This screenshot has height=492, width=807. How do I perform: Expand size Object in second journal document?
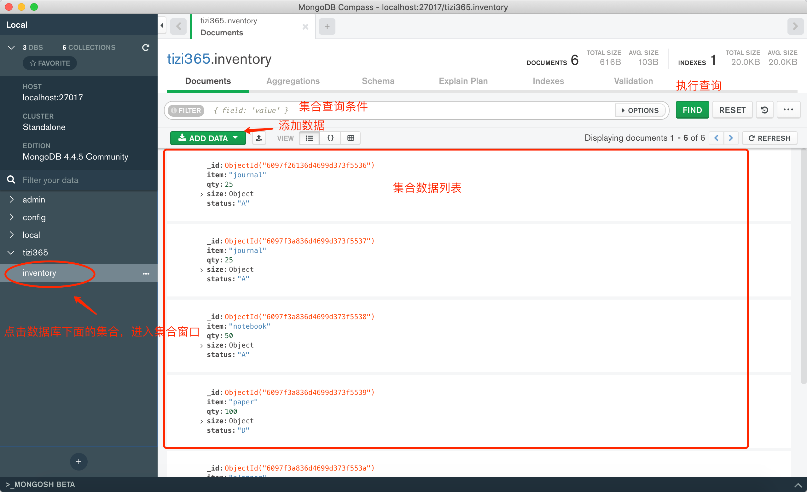[x=202, y=270]
